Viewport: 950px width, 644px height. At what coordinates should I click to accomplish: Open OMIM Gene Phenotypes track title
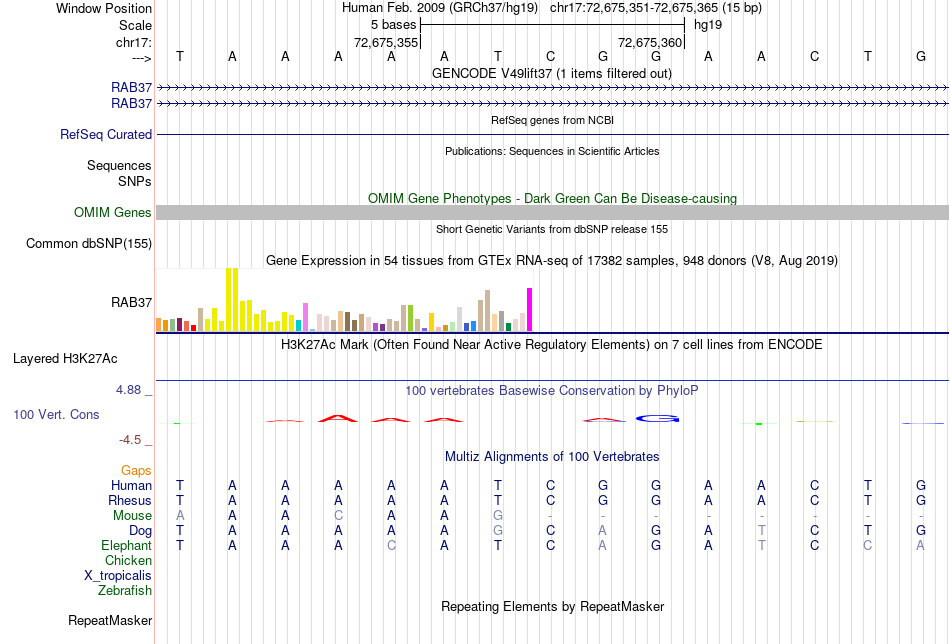(553, 199)
